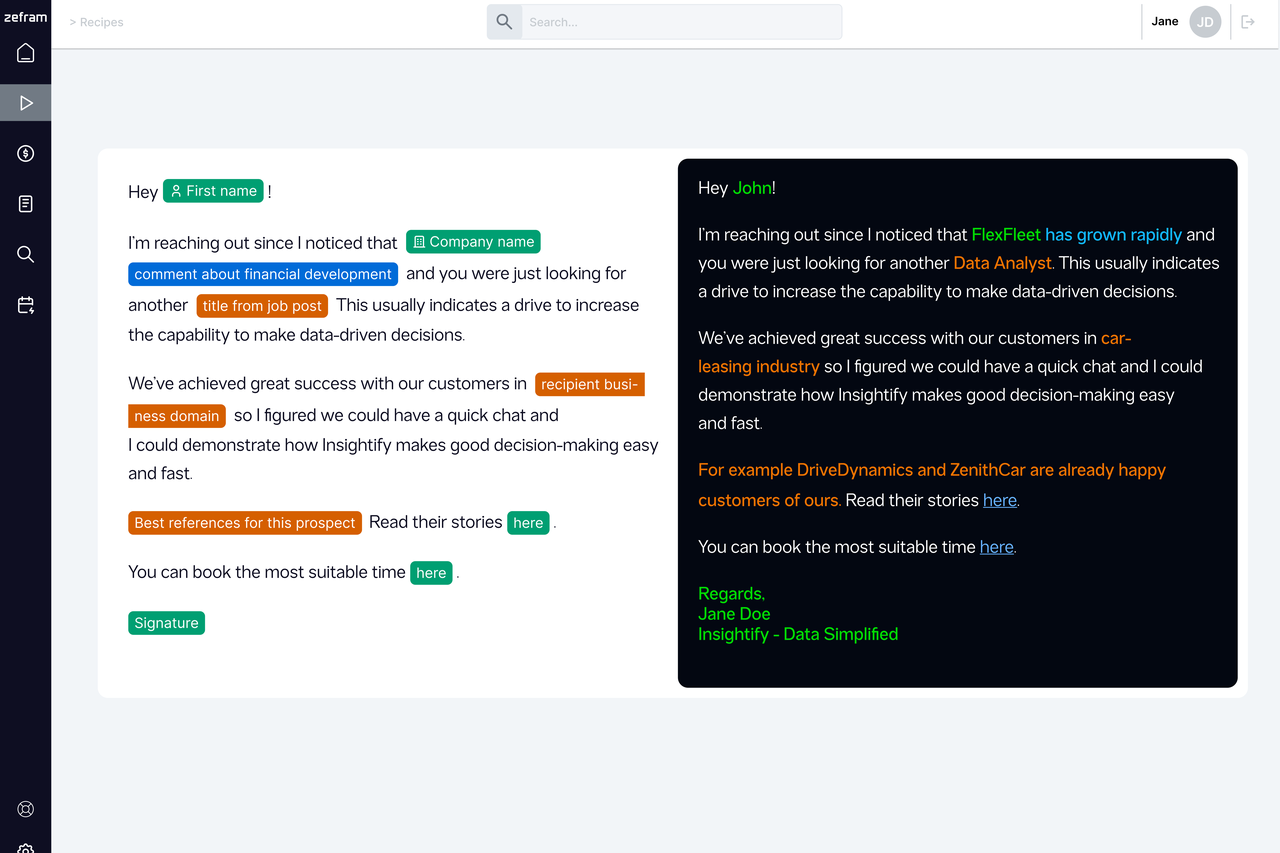Select comment about financial development tag
This screenshot has width=1280, height=853.
(x=263, y=274)
